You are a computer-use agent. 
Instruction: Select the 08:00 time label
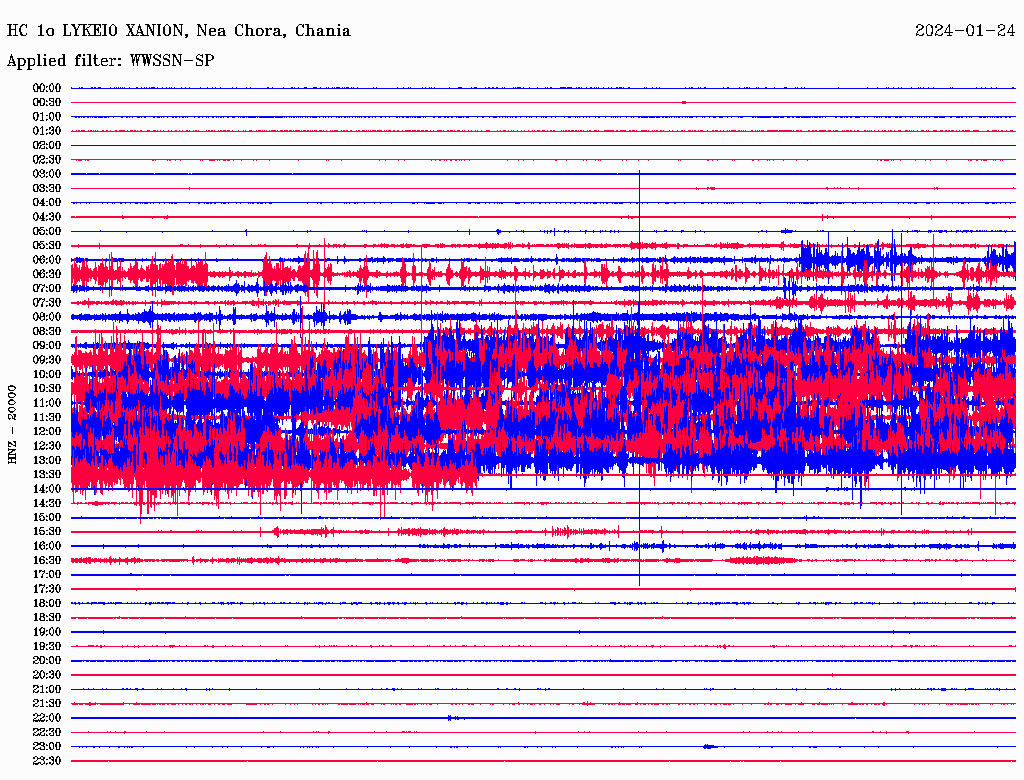47,317
